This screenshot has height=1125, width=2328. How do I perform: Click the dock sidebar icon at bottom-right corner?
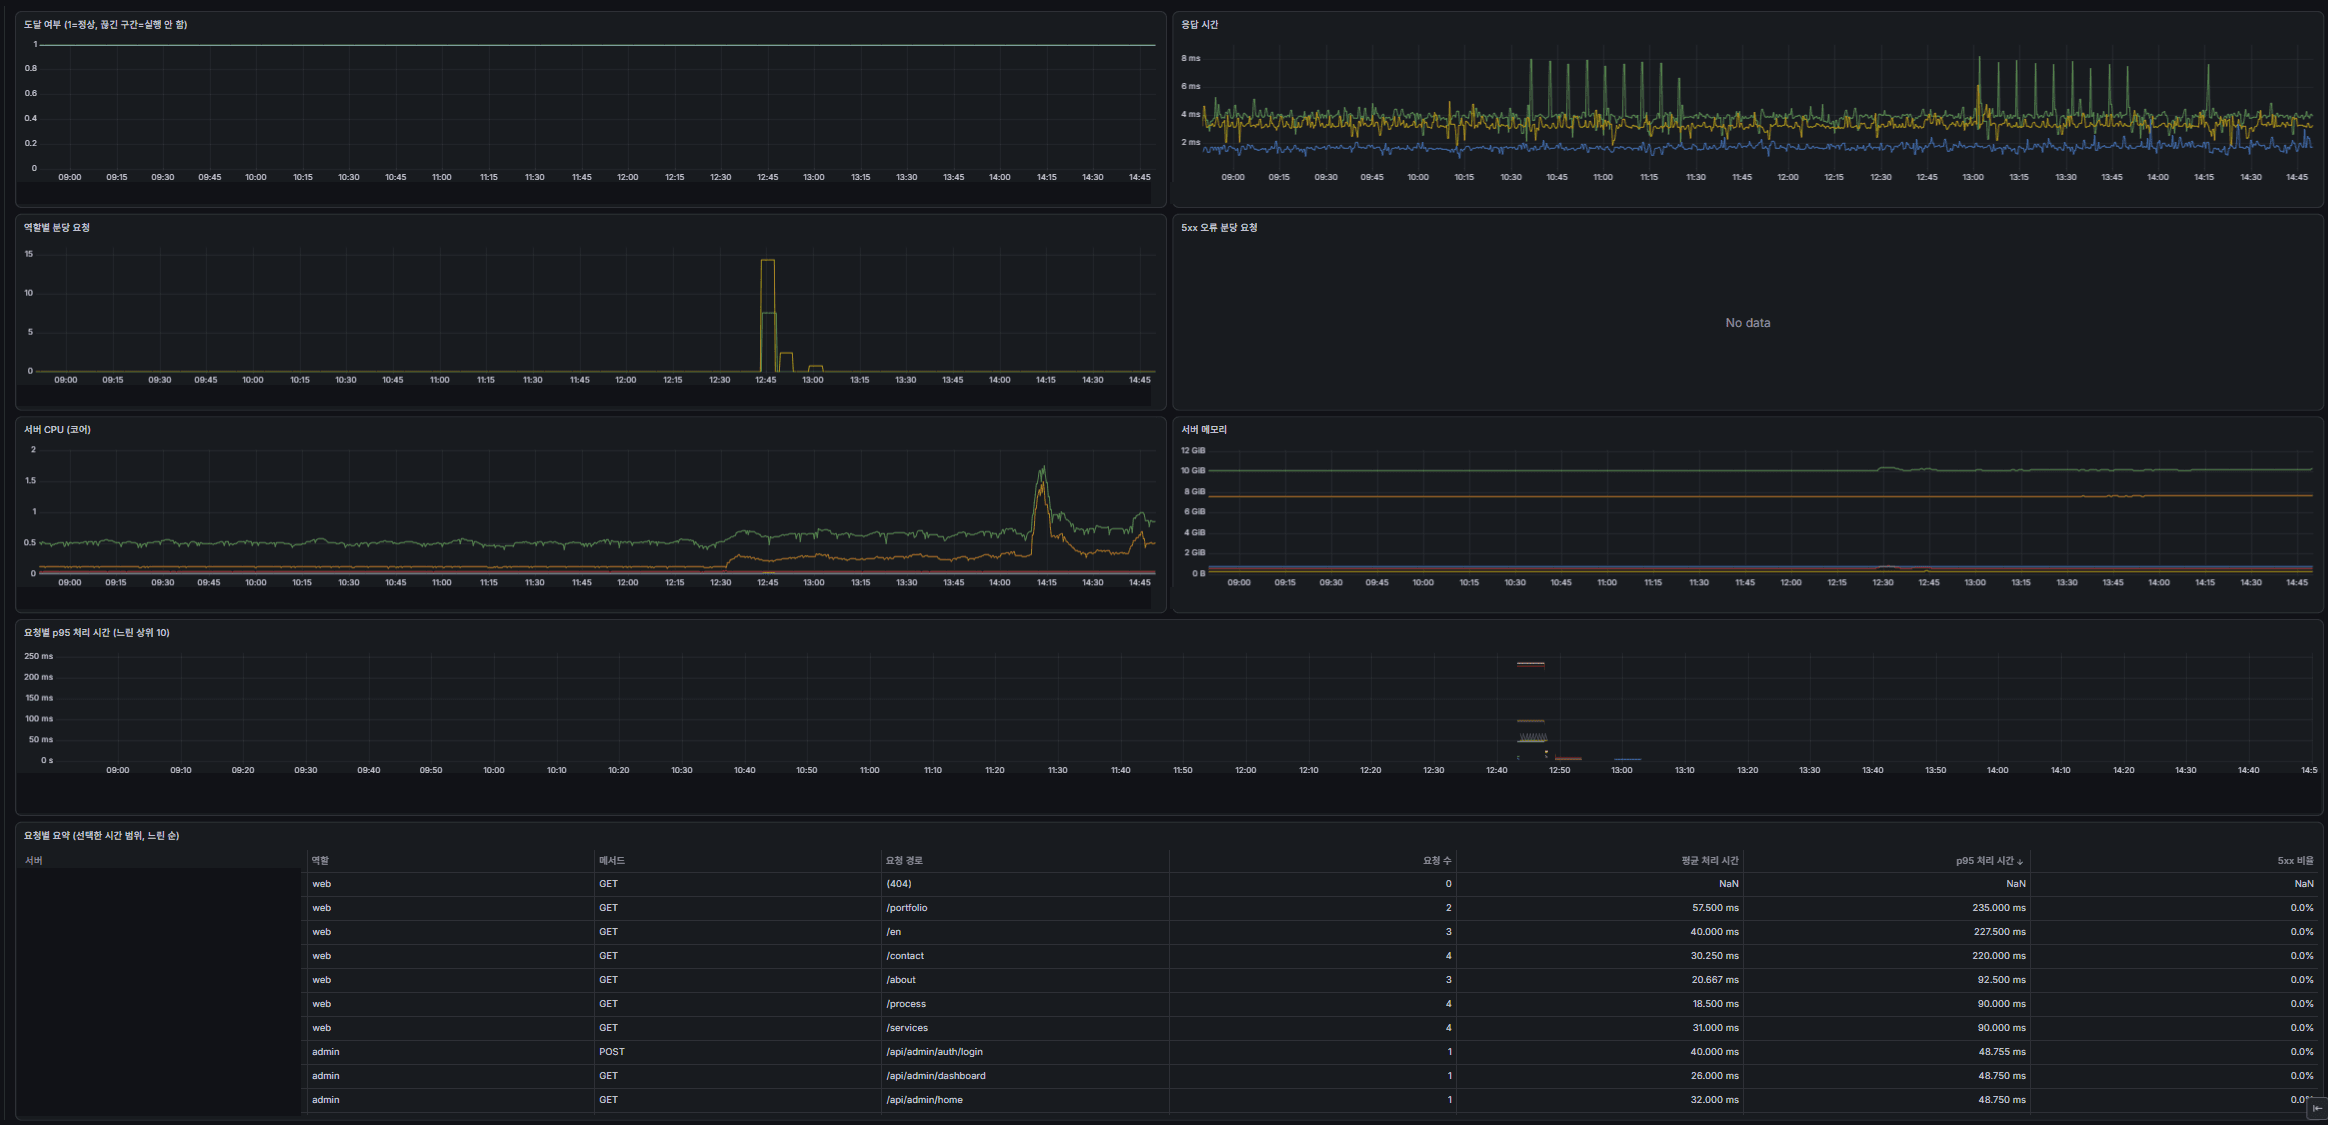click(2317, 1108)
